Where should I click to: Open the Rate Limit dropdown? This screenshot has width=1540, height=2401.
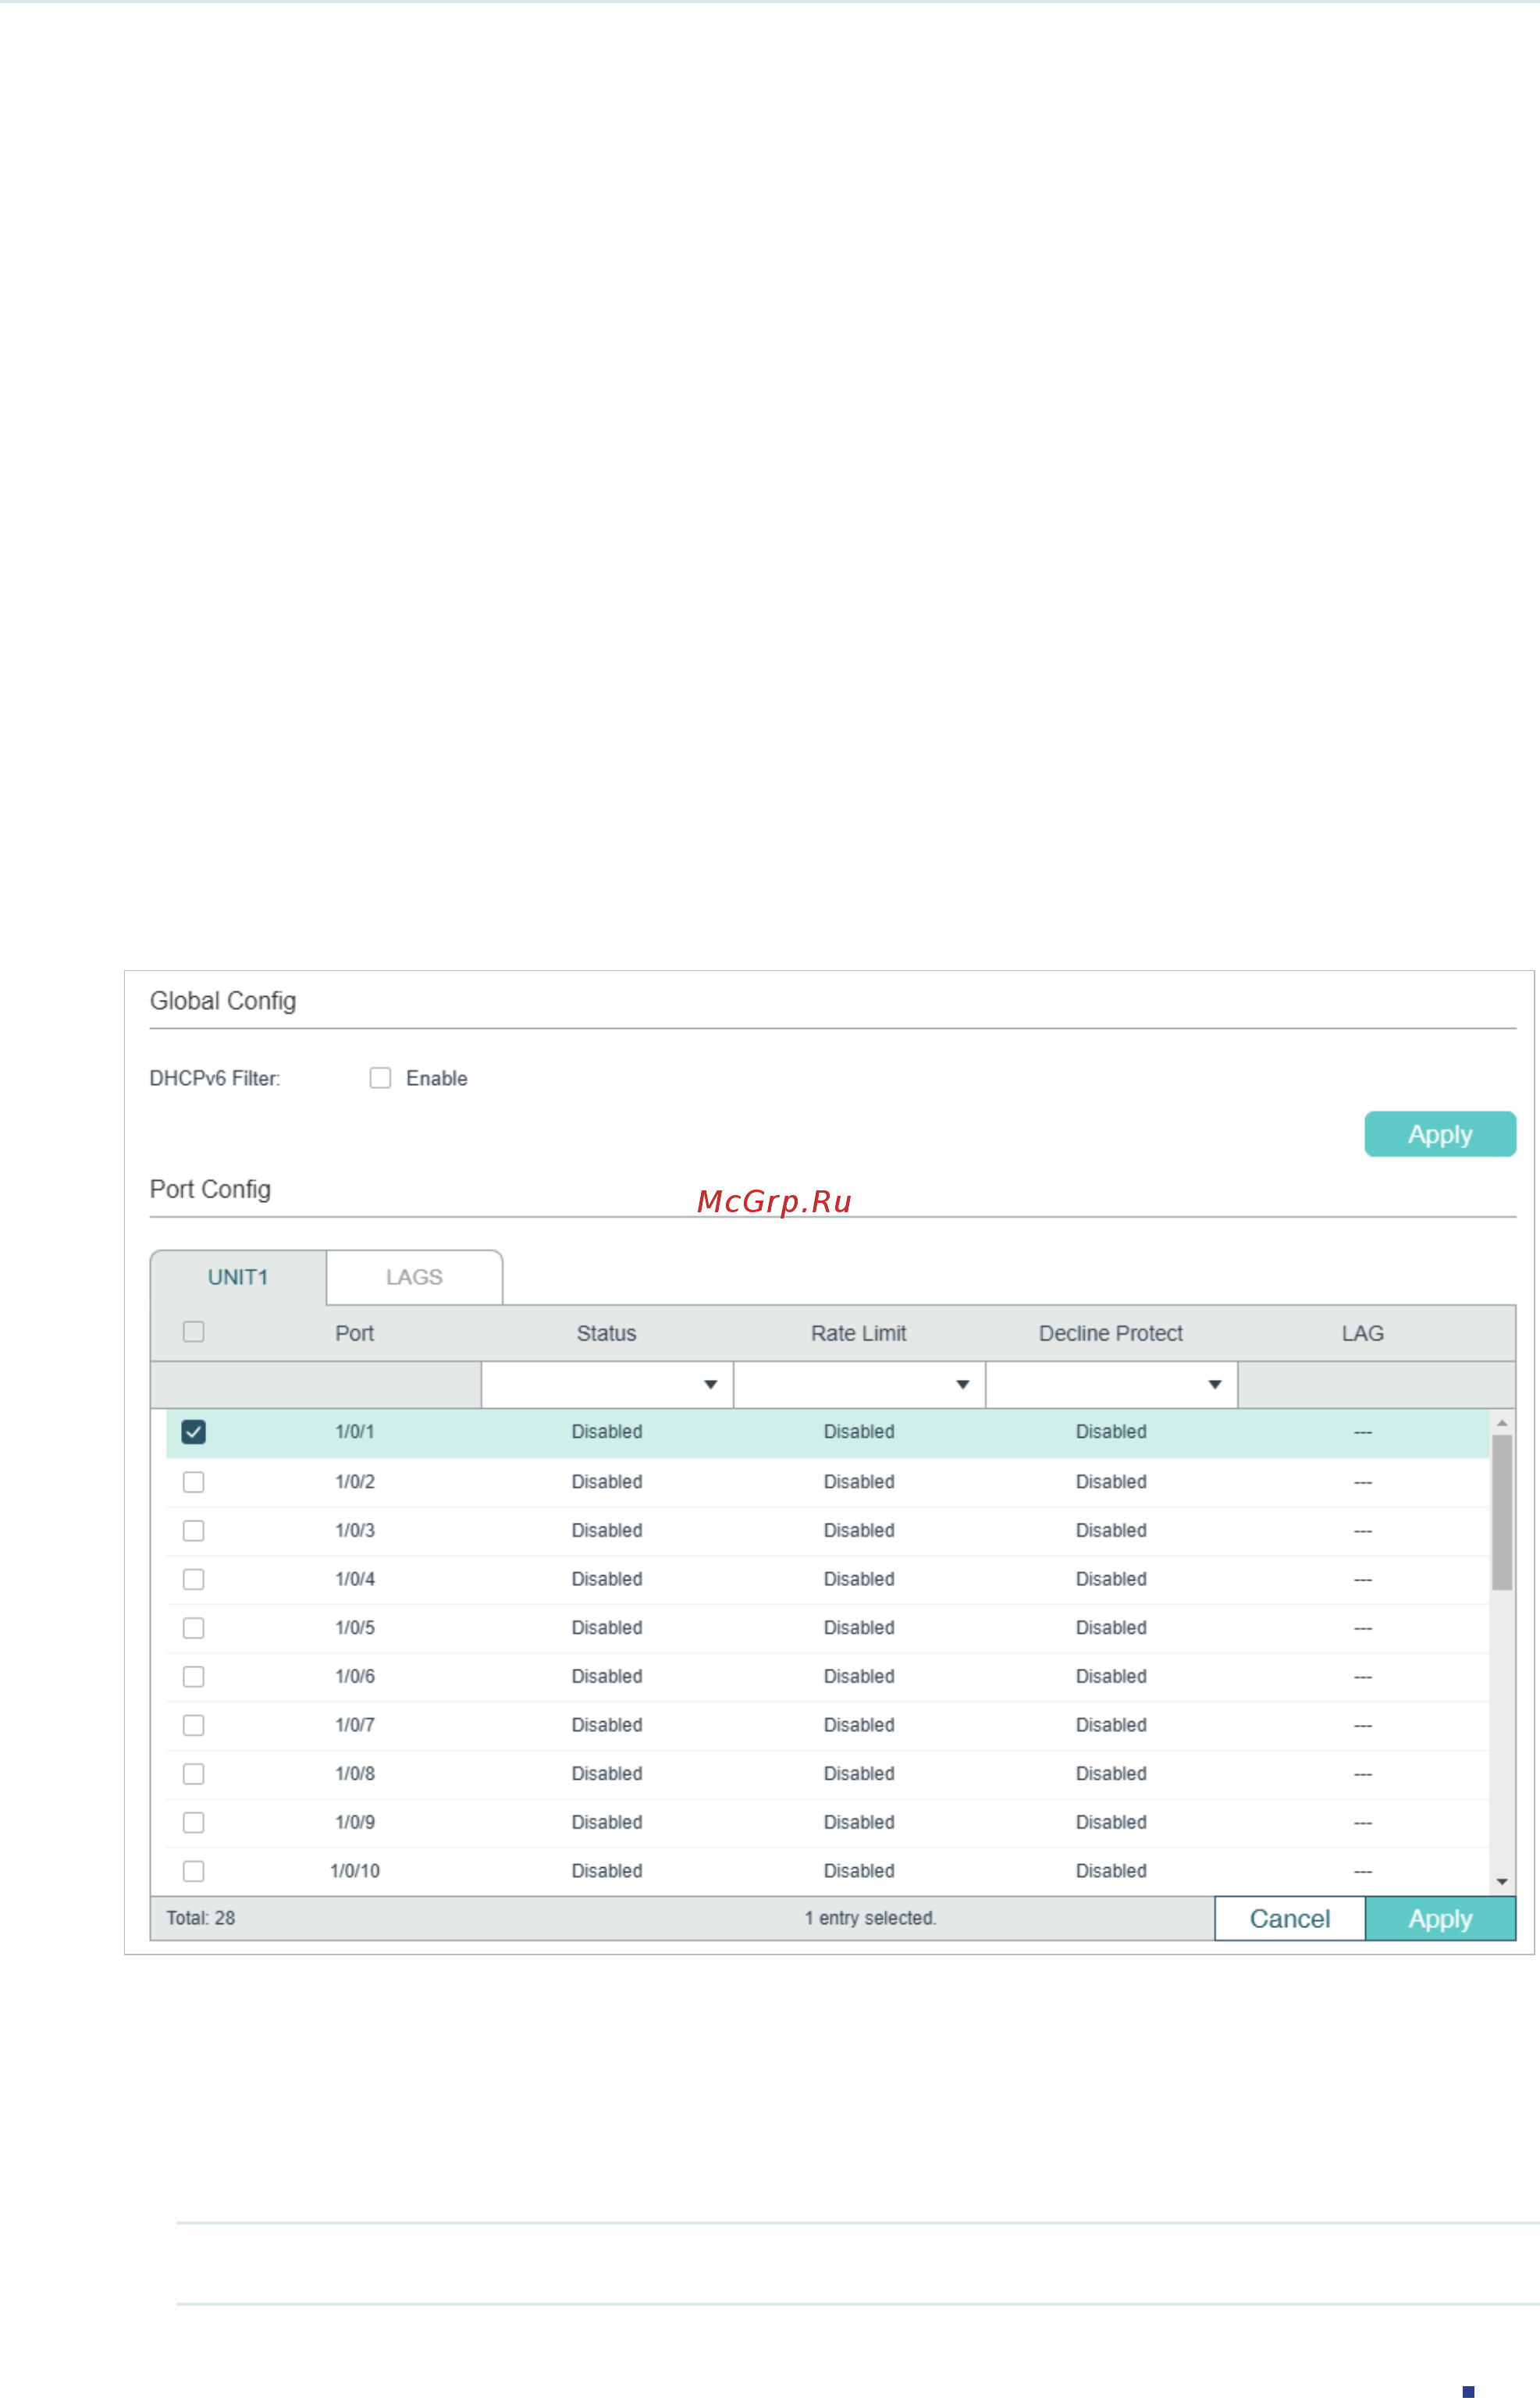tap(859, 1385)
